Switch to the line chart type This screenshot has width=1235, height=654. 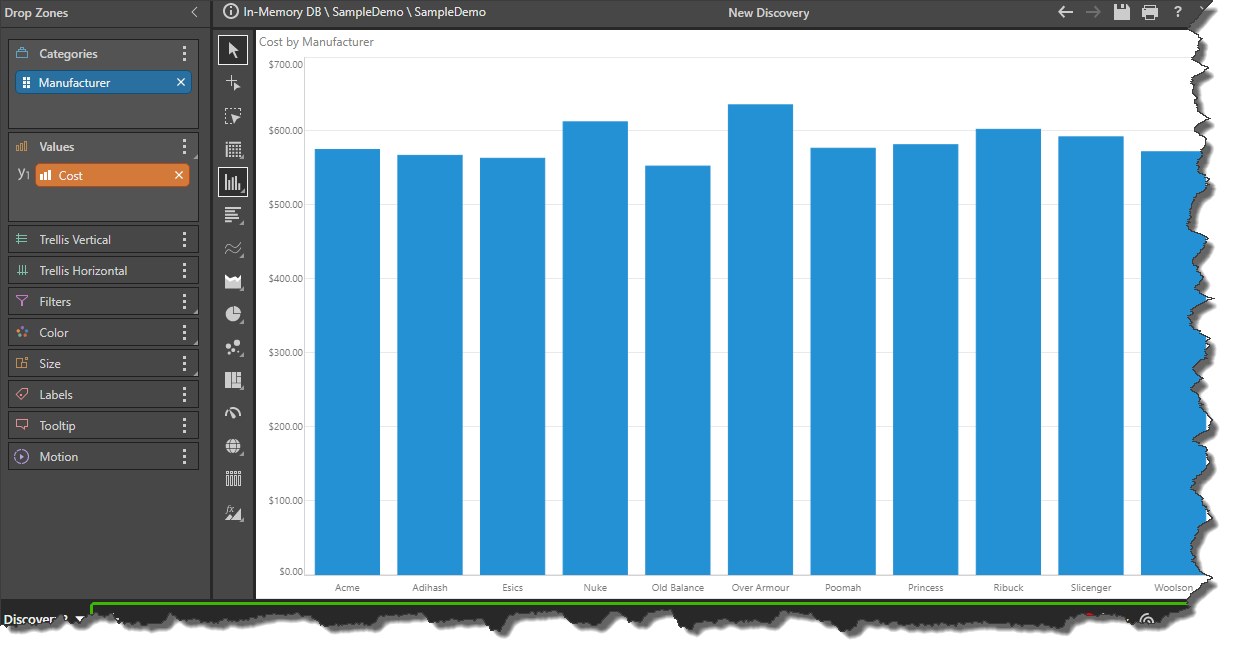(x=233, y=248)
